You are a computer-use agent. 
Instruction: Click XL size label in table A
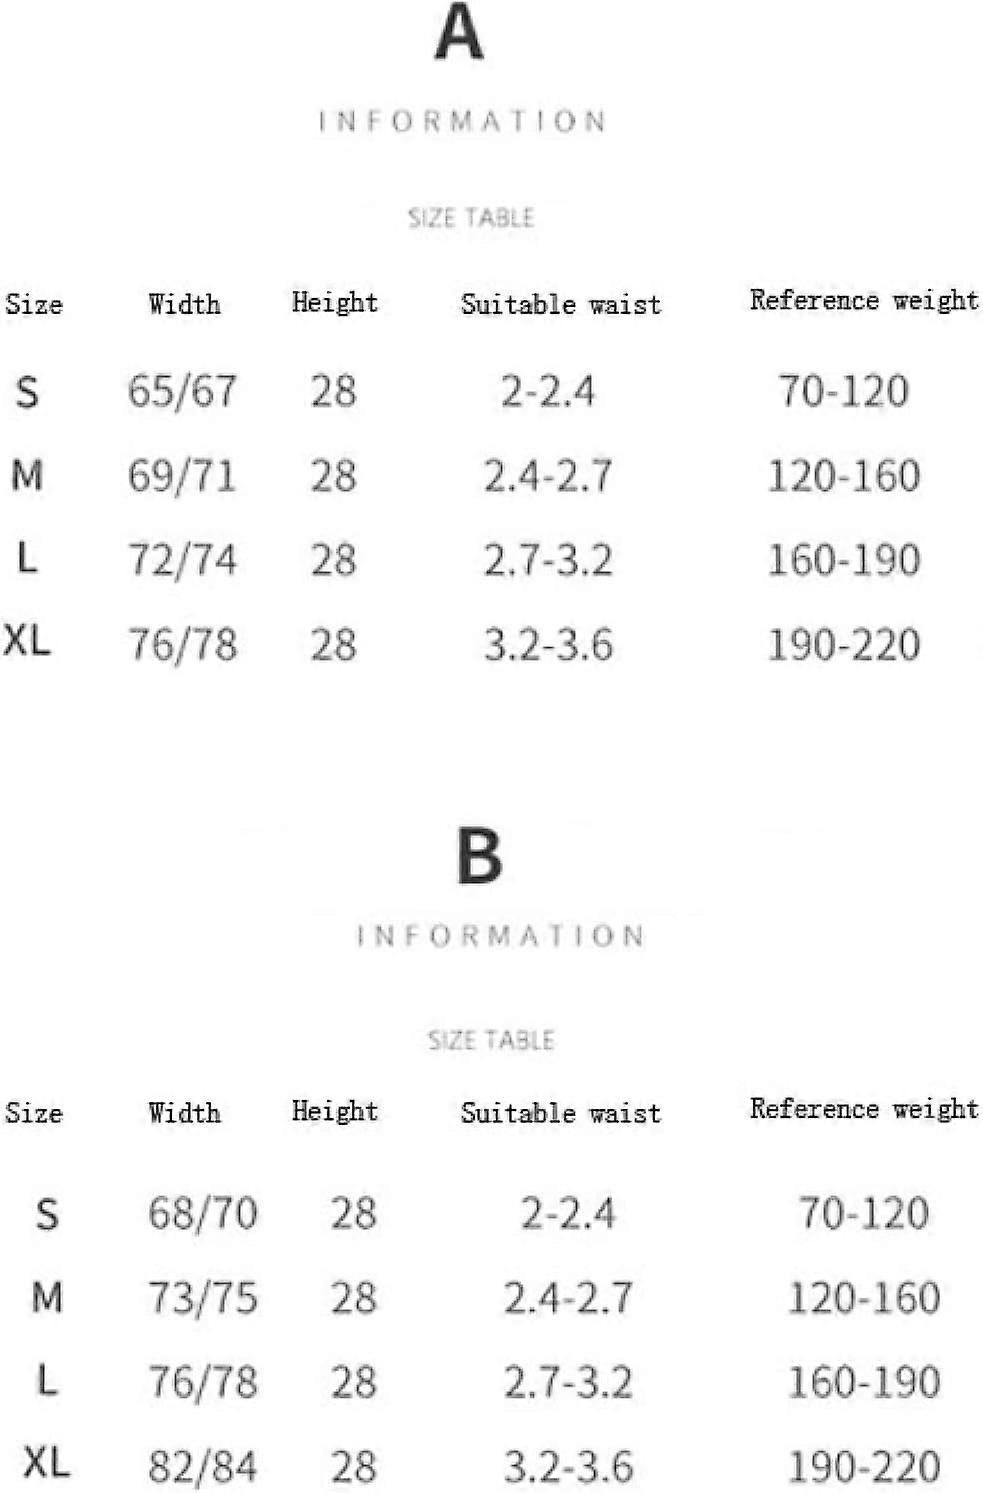pos(27,640)
